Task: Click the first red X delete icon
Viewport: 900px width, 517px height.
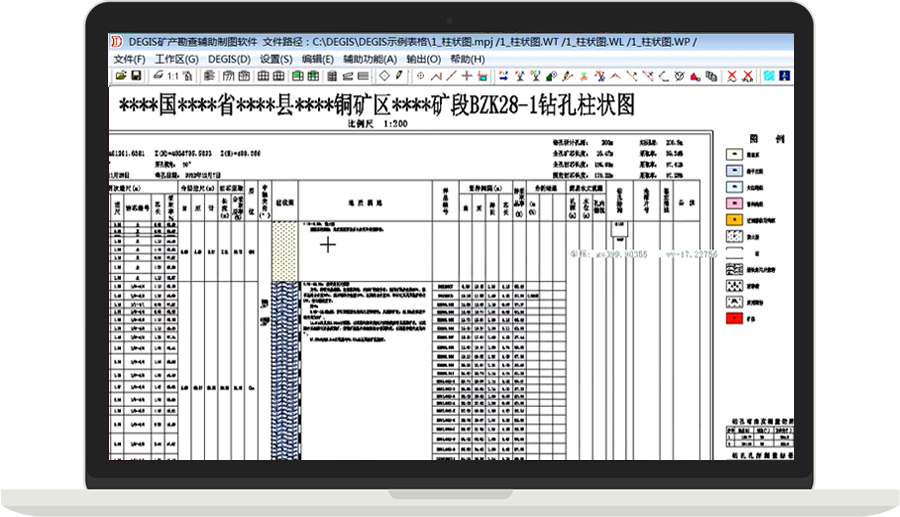Action: (x=732, y=76)
